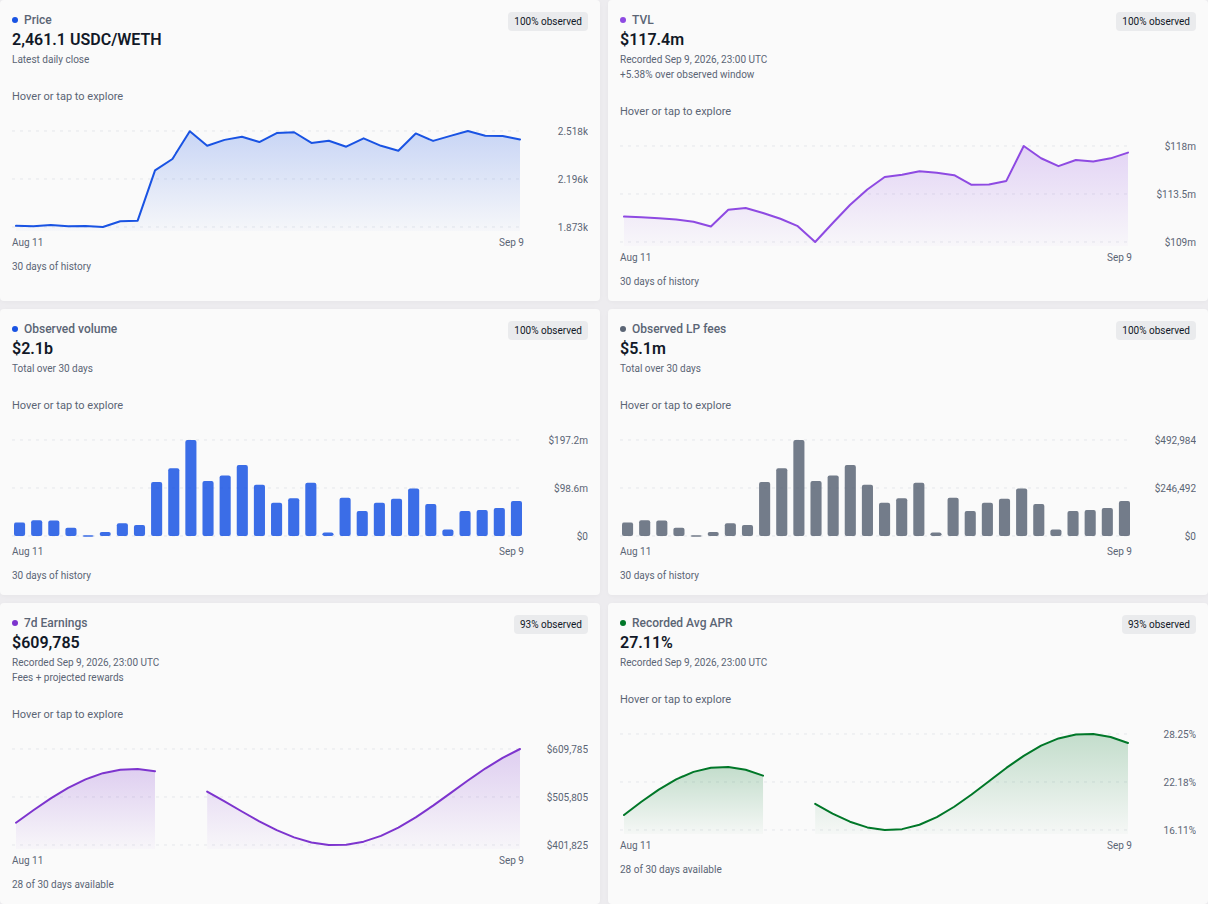Click the 16.11% axis label
The width and height of the screenshot is (1208, 904).
(x=1179, y=830)
